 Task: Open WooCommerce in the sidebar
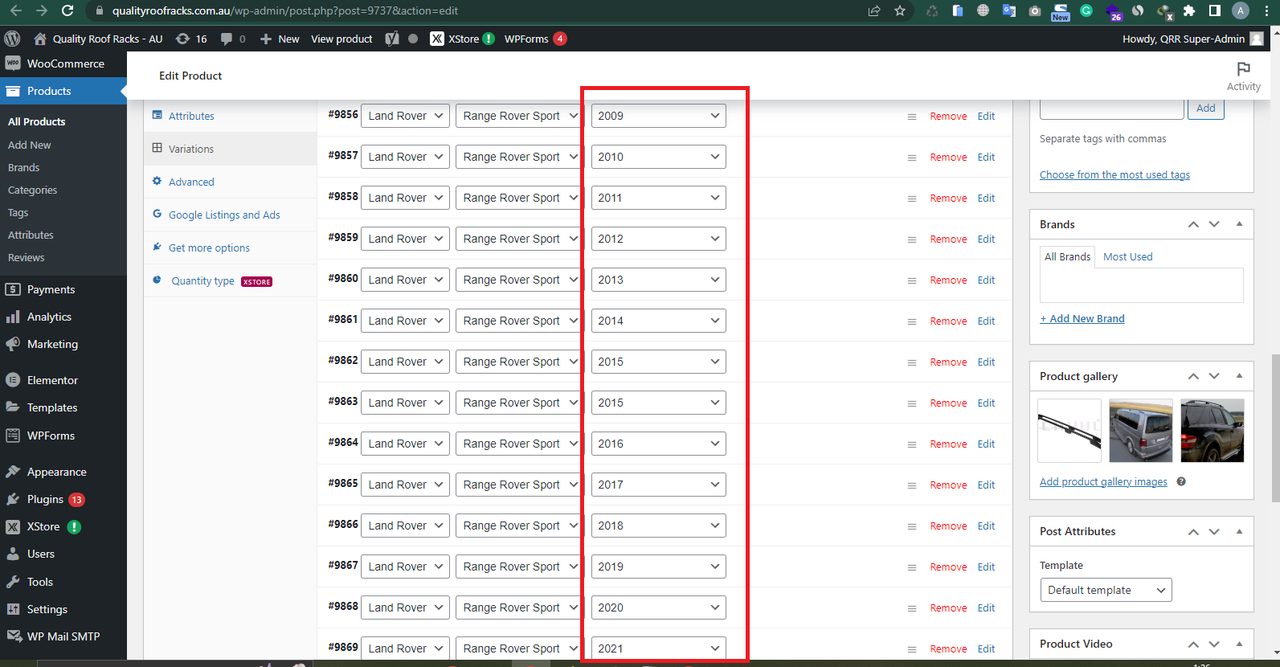pos(64,63)
